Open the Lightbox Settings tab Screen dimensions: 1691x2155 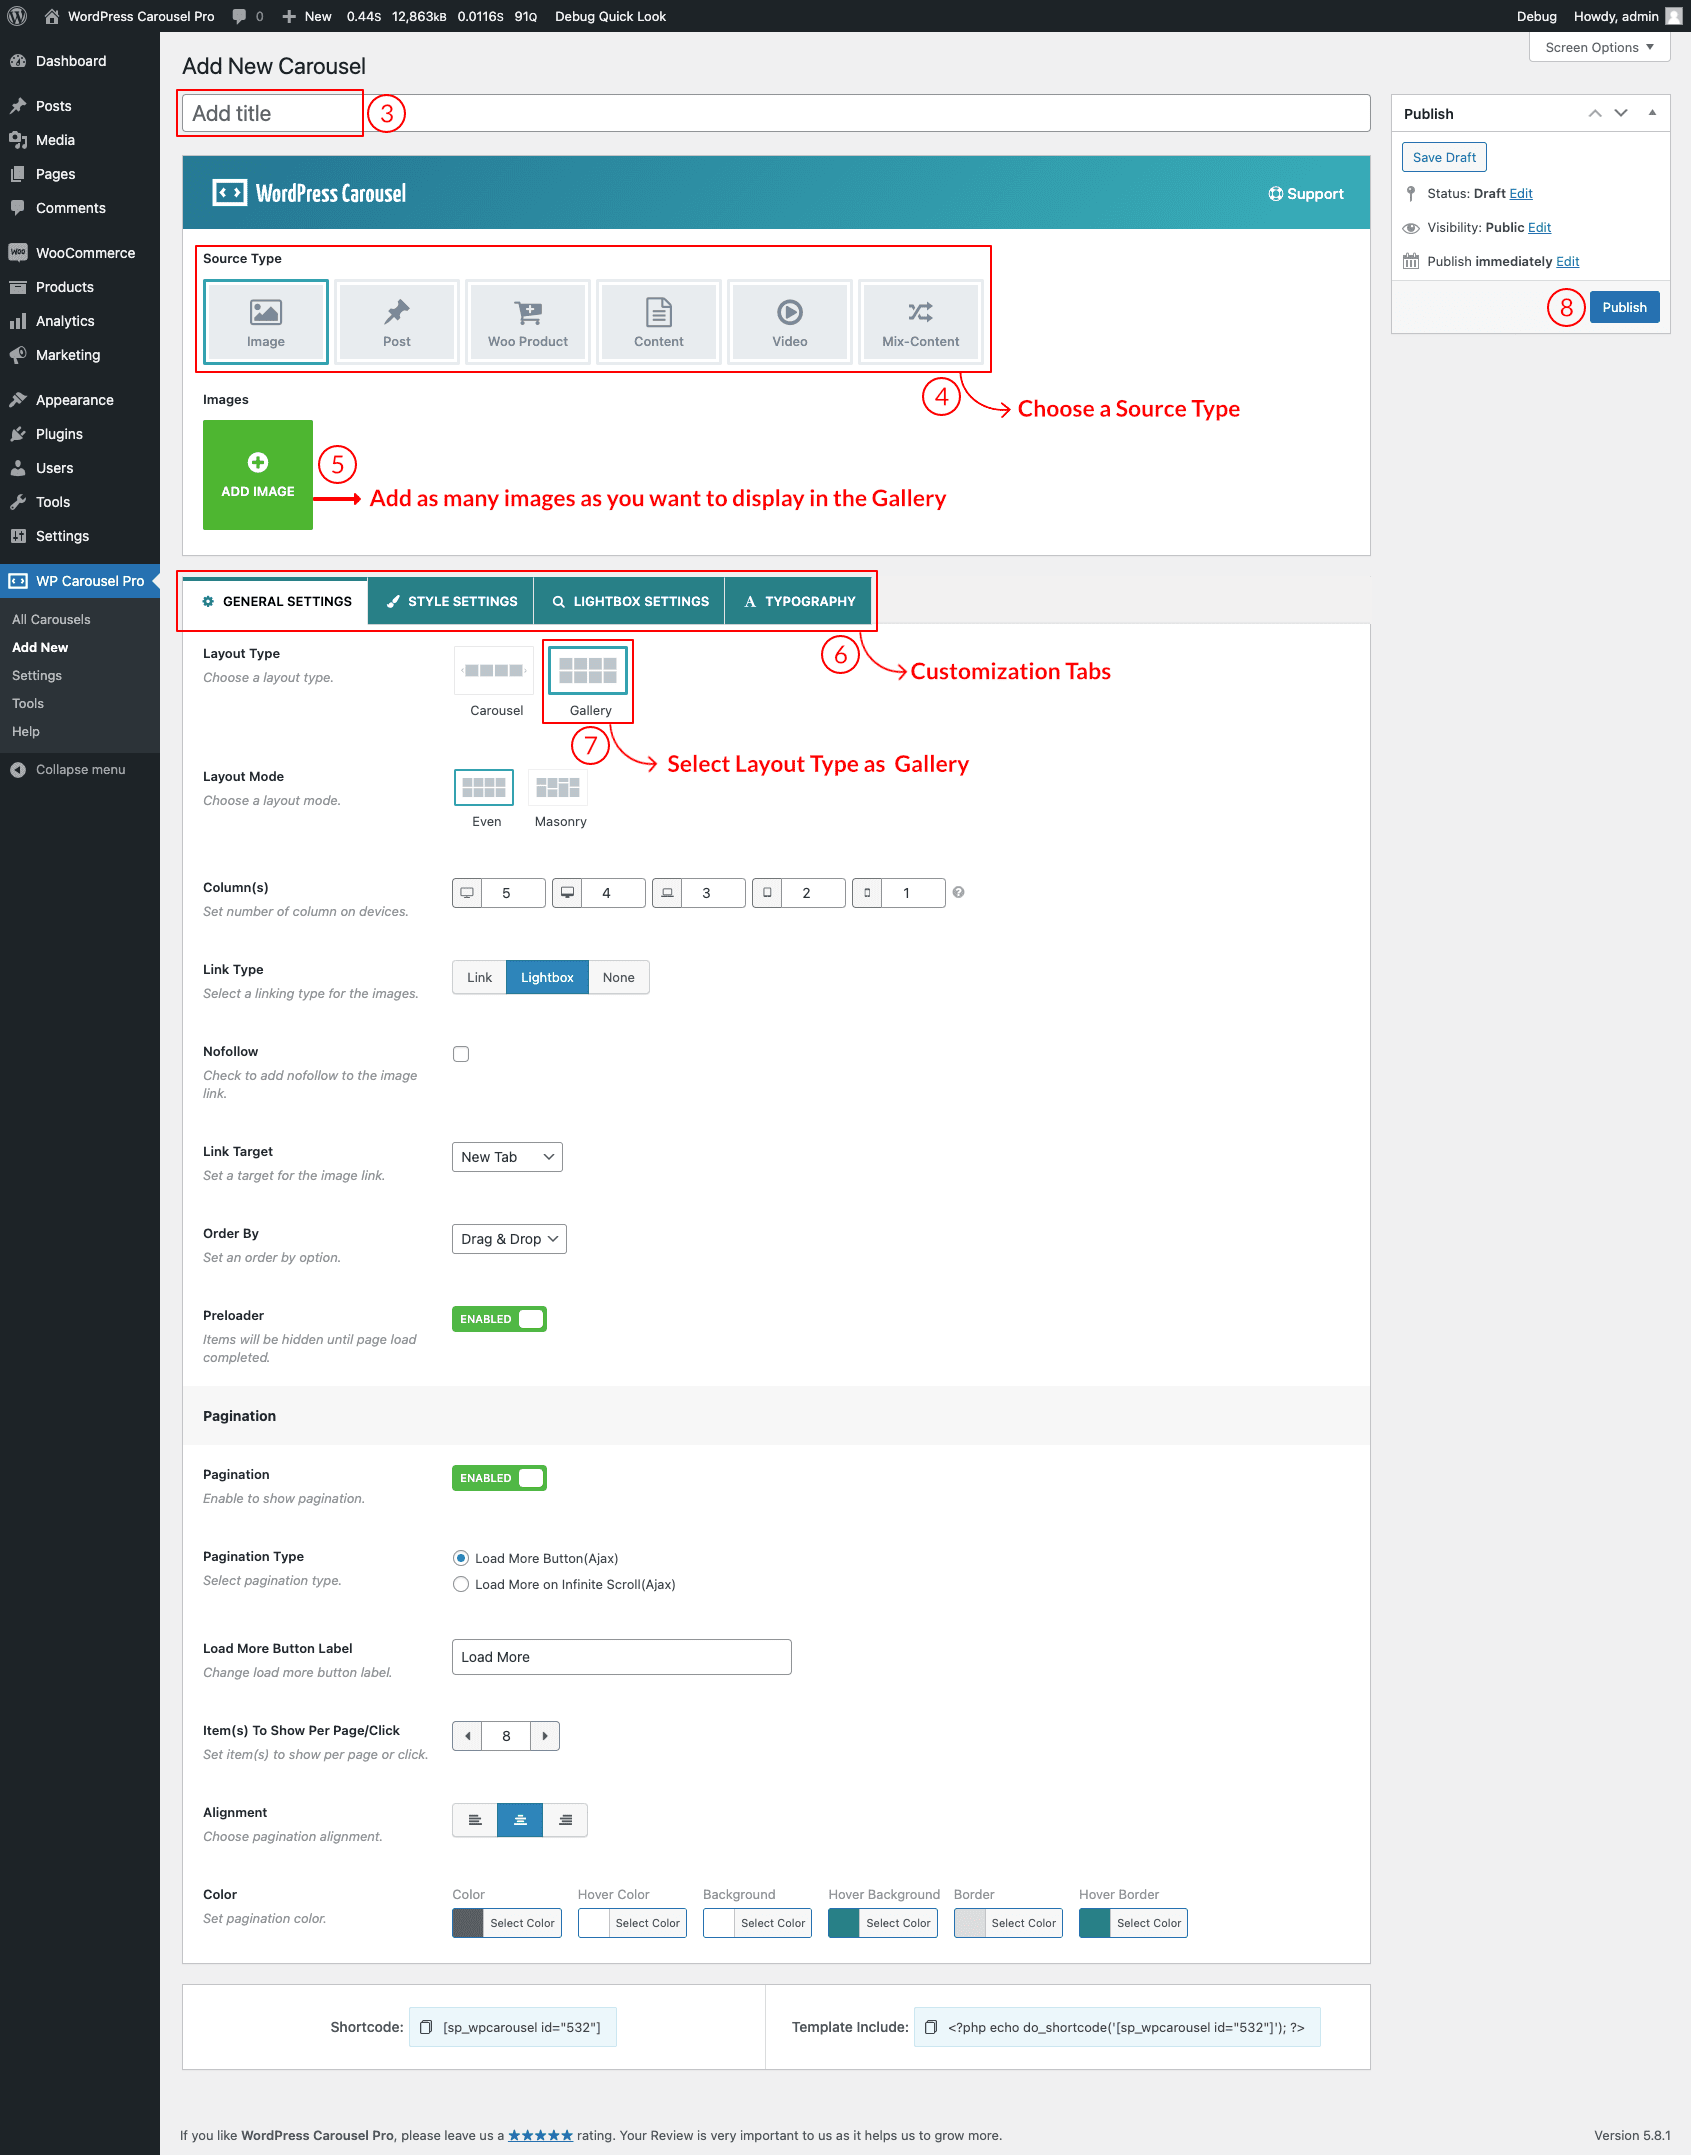630,601
